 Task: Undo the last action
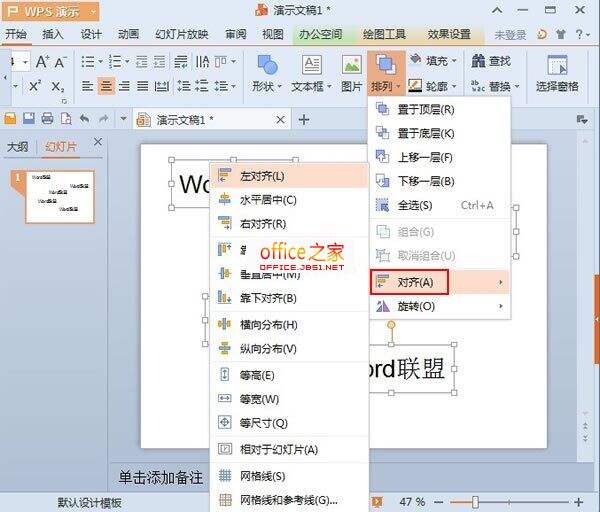click(85, 119)
